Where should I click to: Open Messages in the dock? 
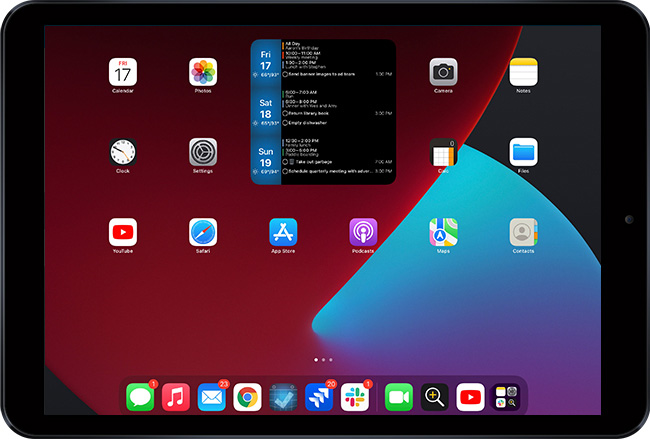[140, 397]
